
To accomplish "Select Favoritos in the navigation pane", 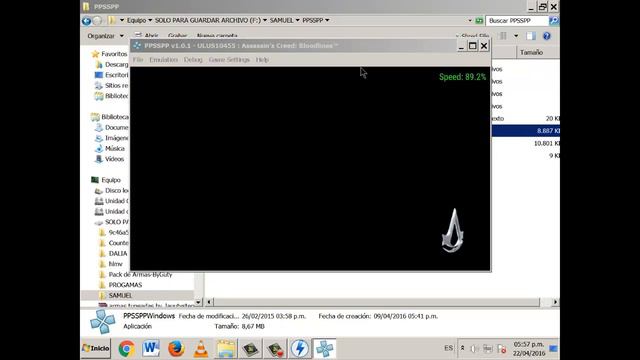I will [x=109, y=54].
